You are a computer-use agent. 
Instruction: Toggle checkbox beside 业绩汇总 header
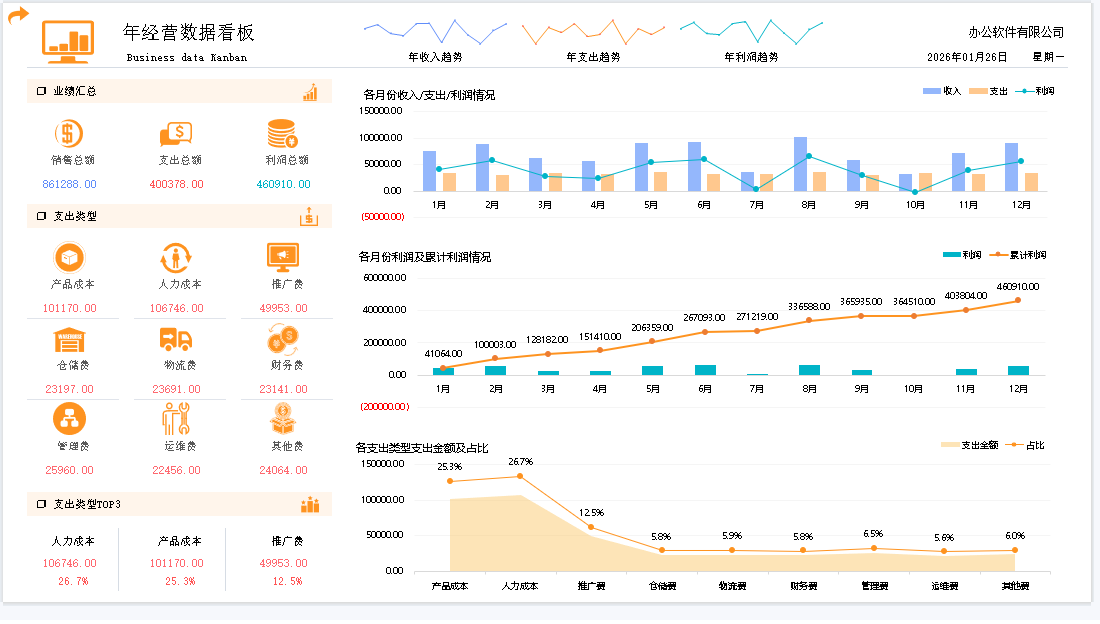(42, 92)
